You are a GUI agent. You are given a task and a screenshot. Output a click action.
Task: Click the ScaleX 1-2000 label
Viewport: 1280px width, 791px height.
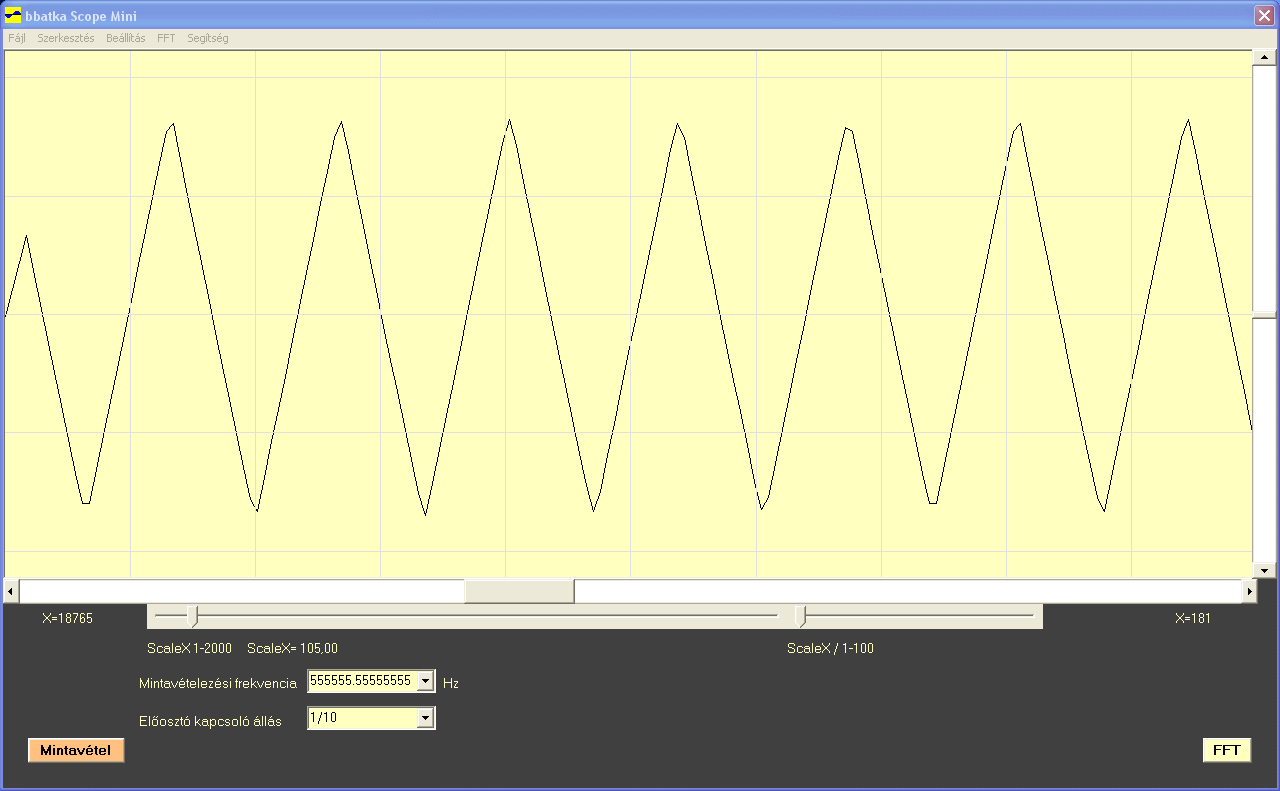point(189,649)
